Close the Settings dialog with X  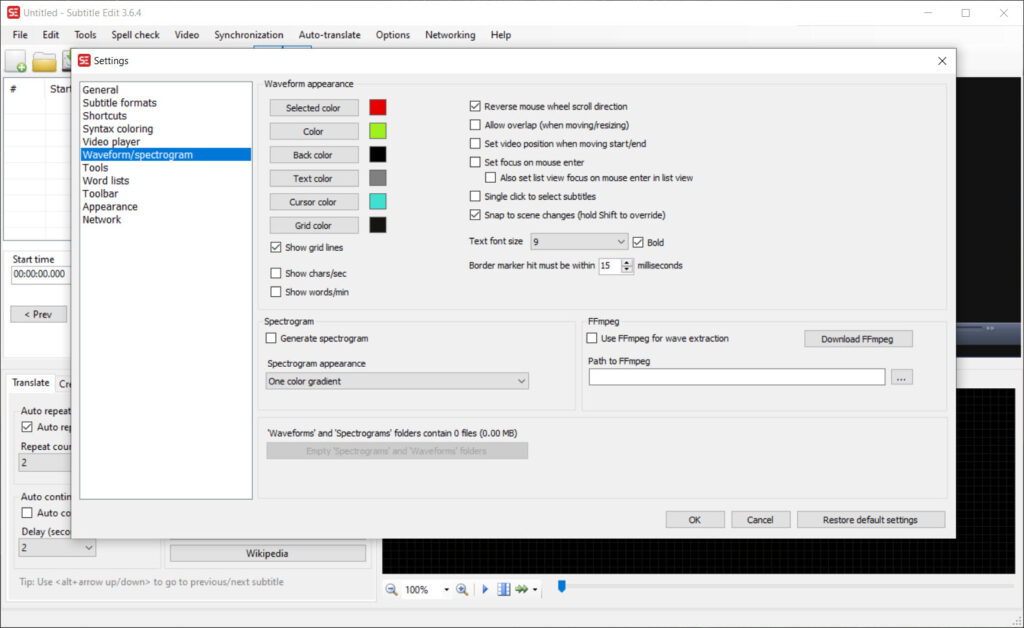(x=941, y=61)
